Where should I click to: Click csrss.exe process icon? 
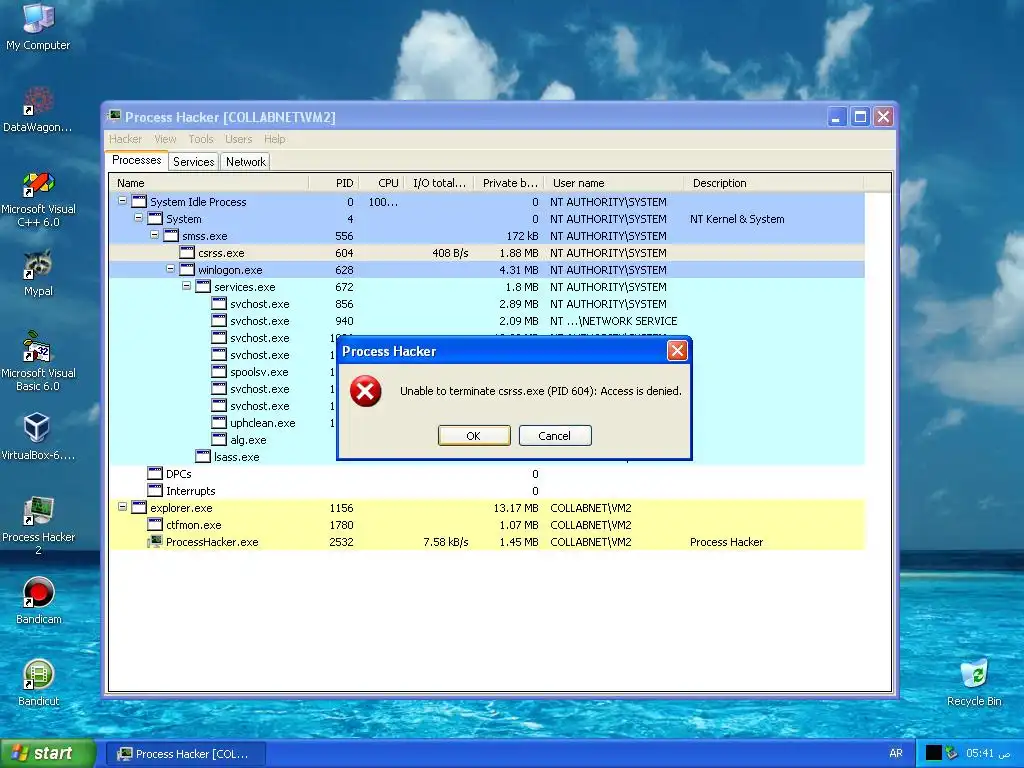coord(187,253)
